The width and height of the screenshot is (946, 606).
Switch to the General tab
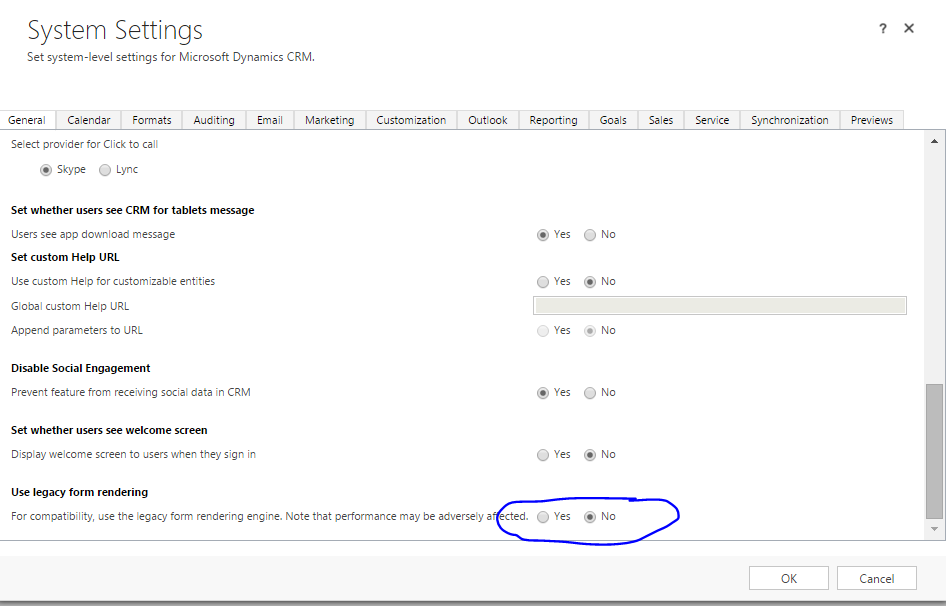27,120
